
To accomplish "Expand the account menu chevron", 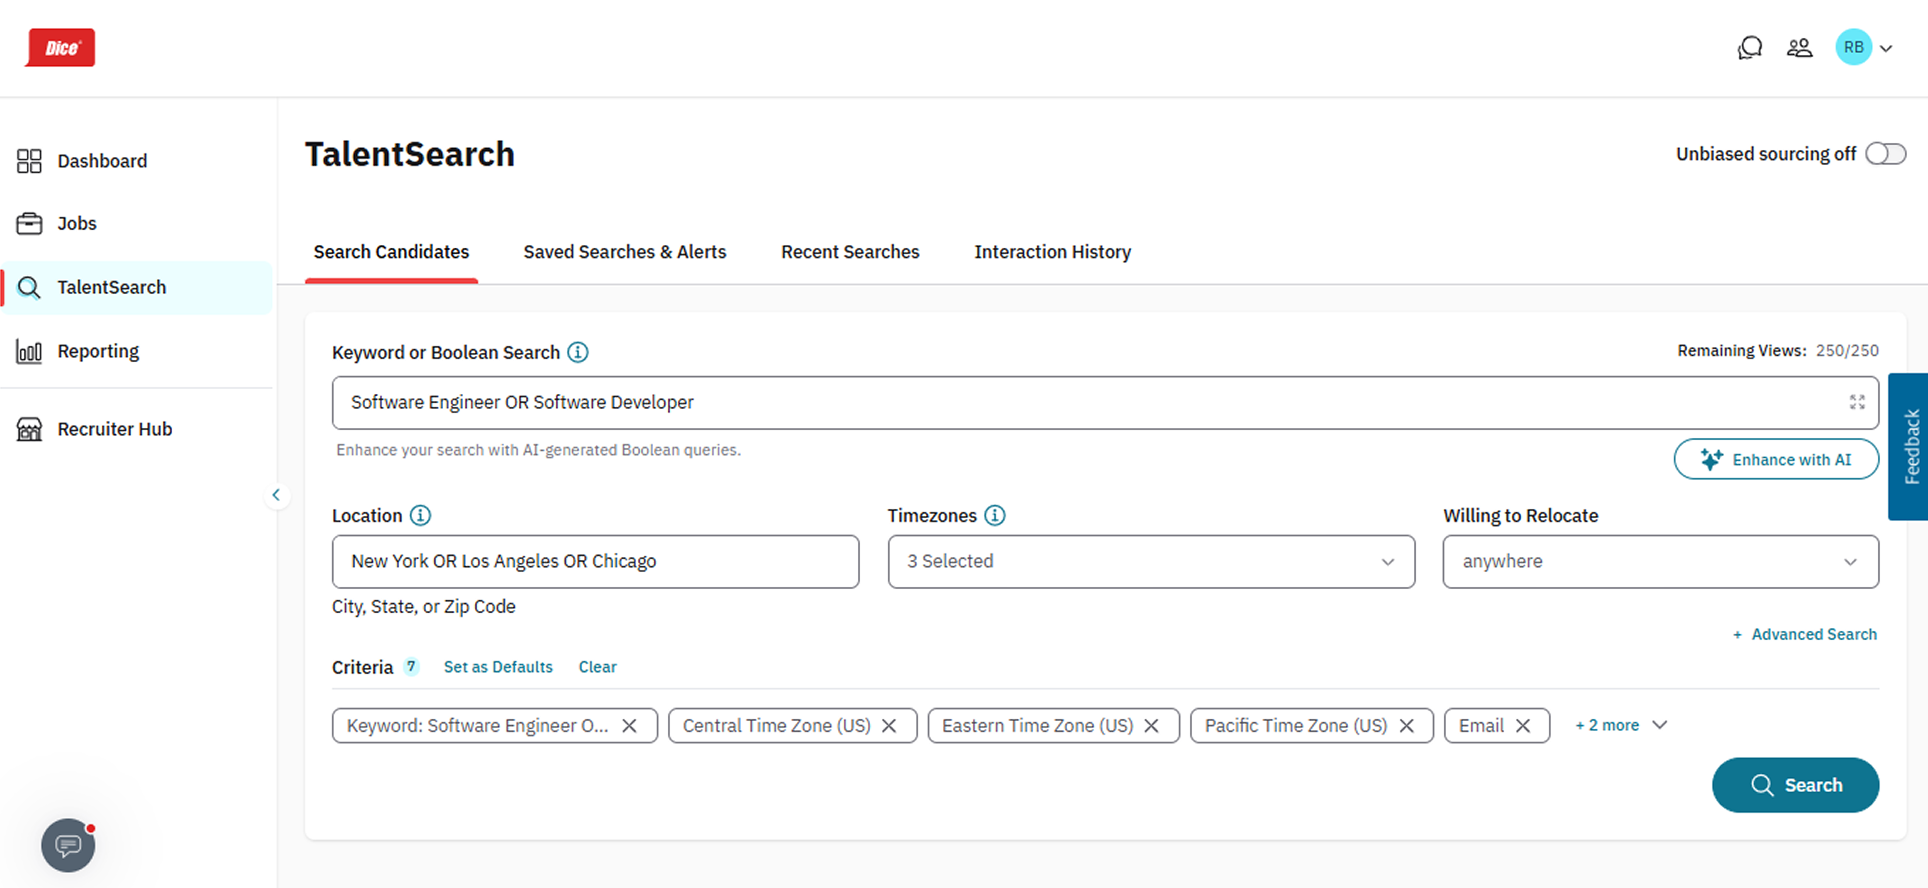I will point(1886,48).
